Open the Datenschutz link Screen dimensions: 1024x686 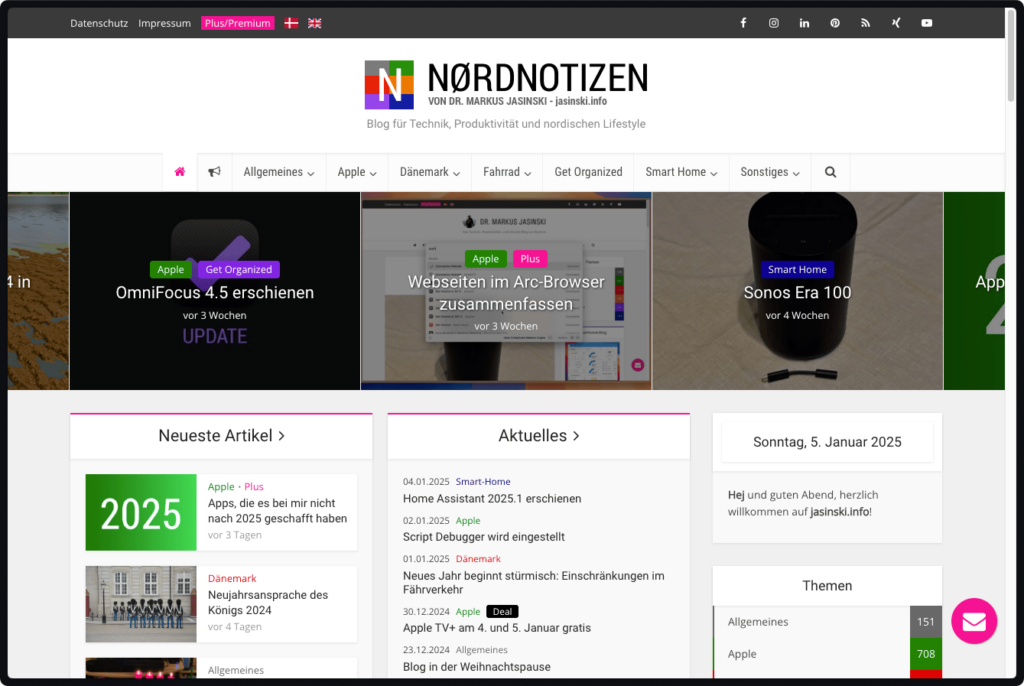[99, 23]
